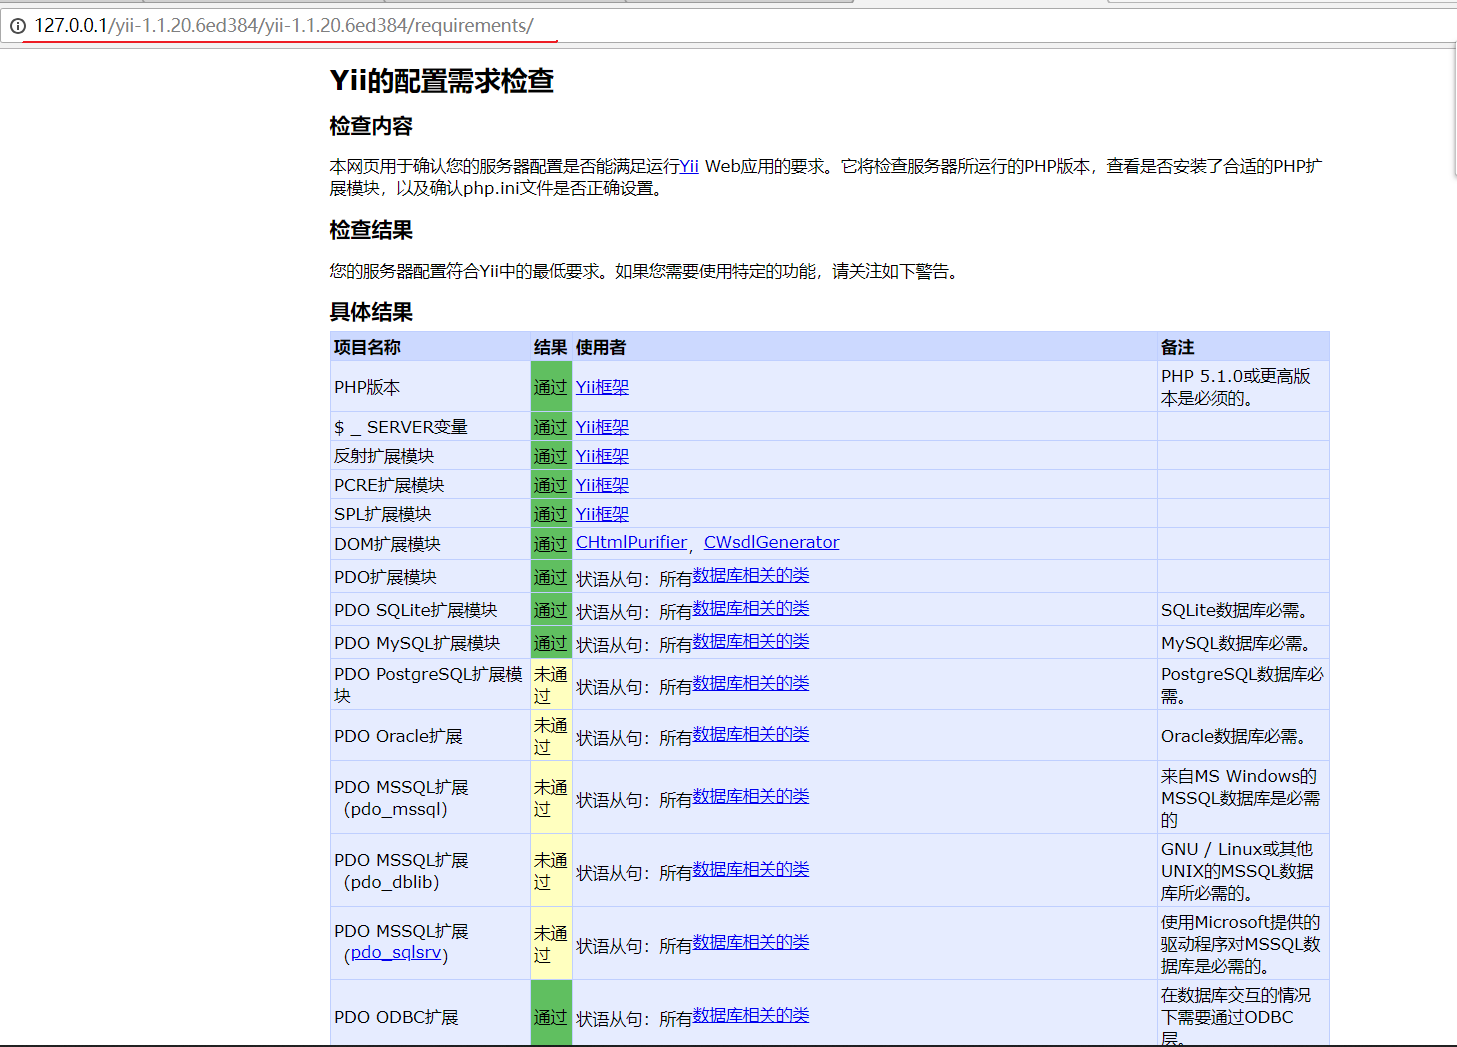Open Yii框架 link in 反射扩展模块 row

click(x=602, y=456)
